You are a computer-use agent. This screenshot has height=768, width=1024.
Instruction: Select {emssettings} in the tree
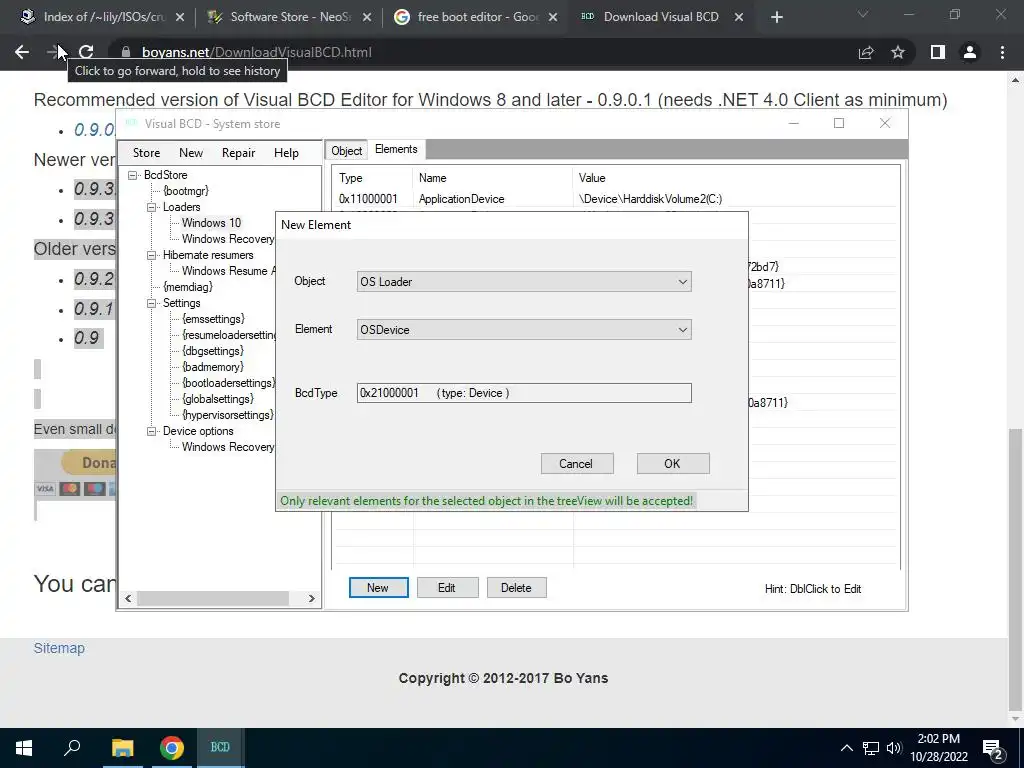[x=214, y=319]
